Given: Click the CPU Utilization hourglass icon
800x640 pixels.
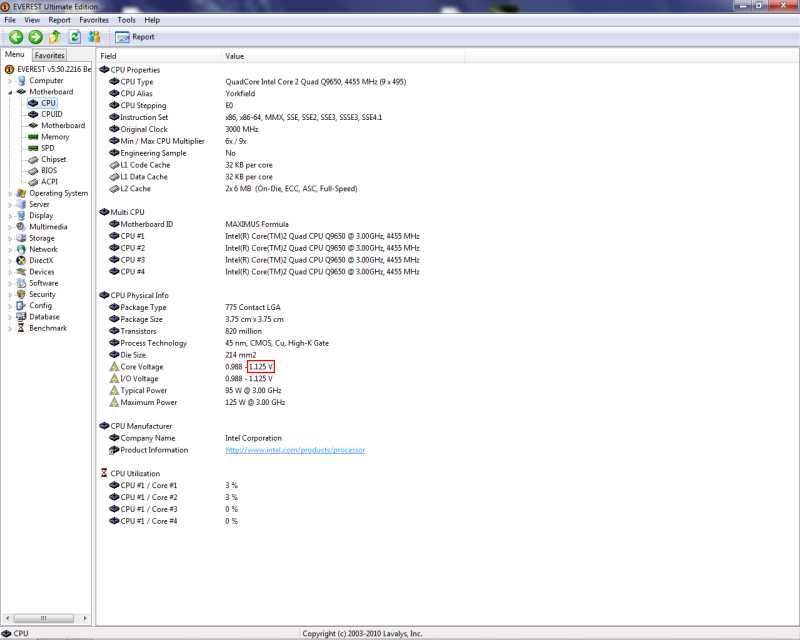Looking at the screenshot, I should [104, 473].
